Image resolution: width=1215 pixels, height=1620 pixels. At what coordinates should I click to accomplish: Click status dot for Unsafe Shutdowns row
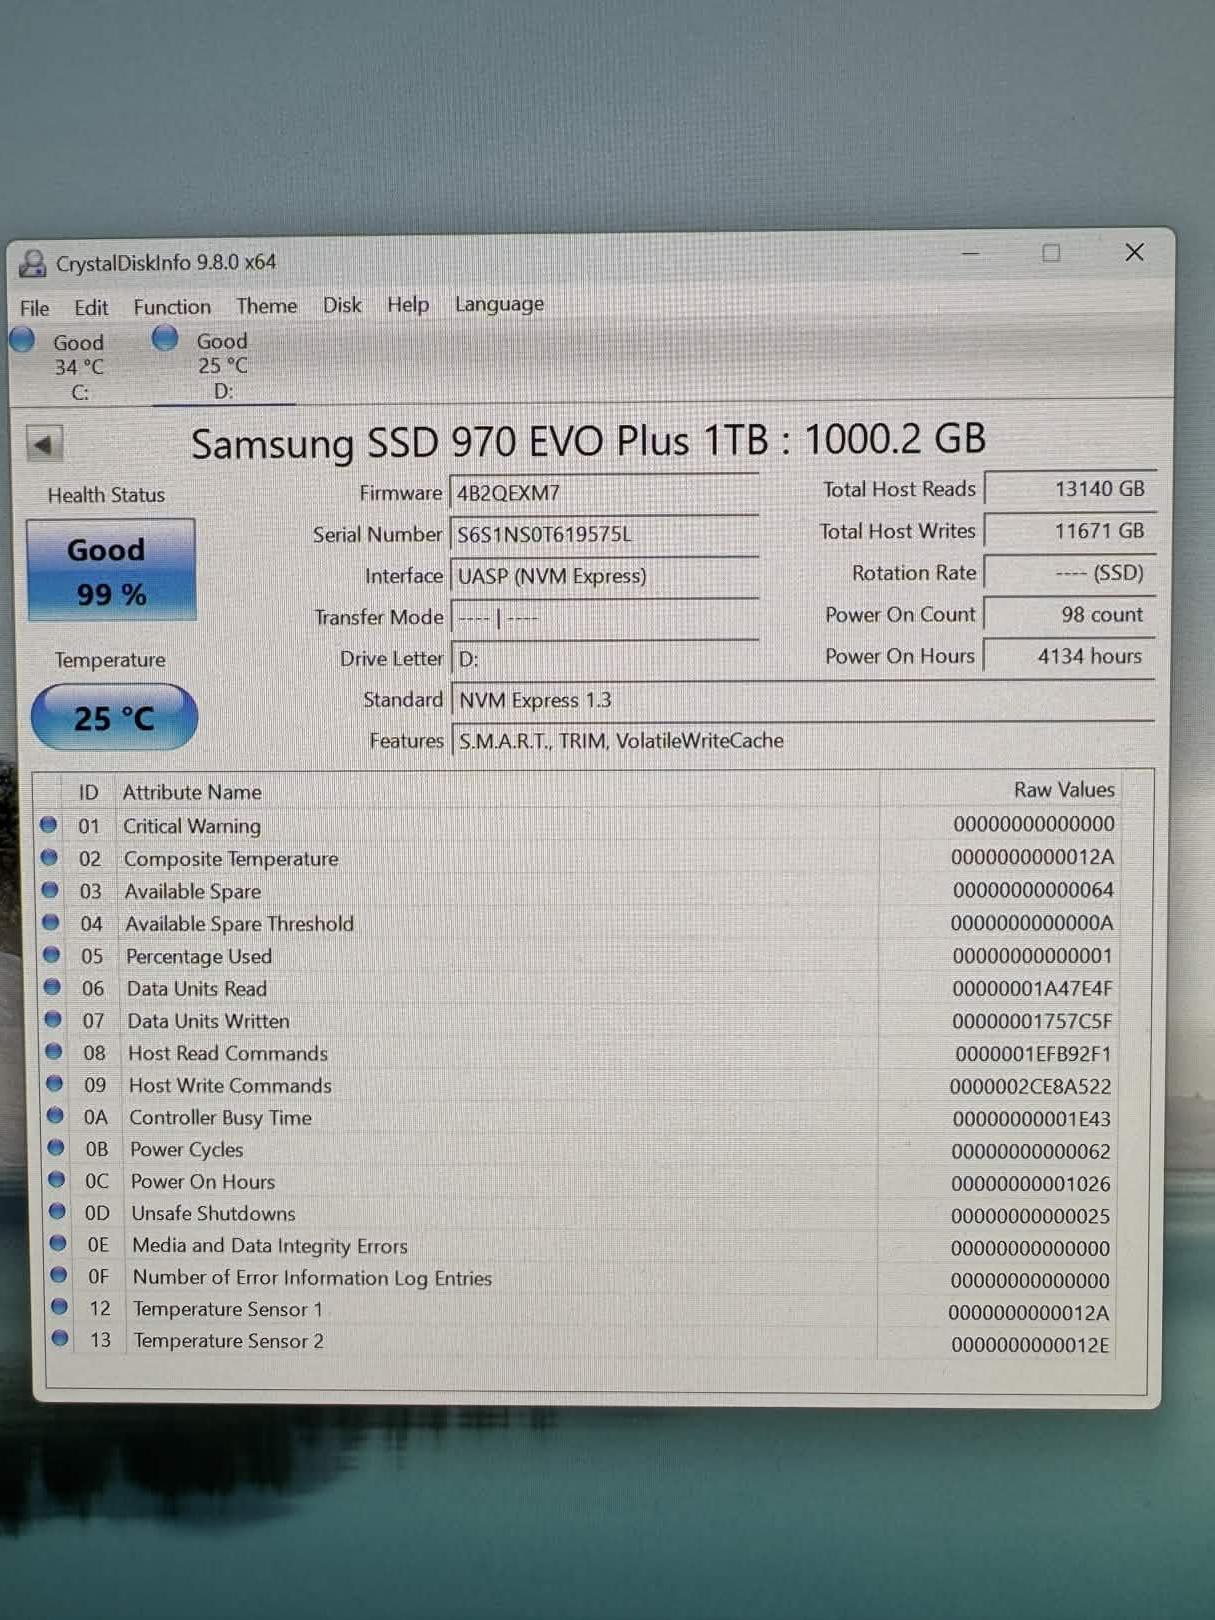click(x=58, y=1212)
